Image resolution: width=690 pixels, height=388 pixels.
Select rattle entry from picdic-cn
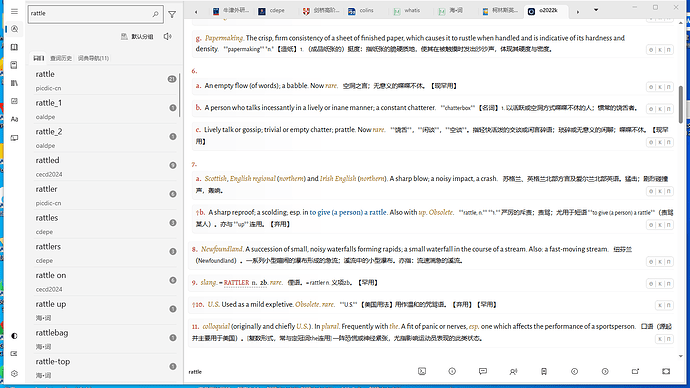point(106,80)
